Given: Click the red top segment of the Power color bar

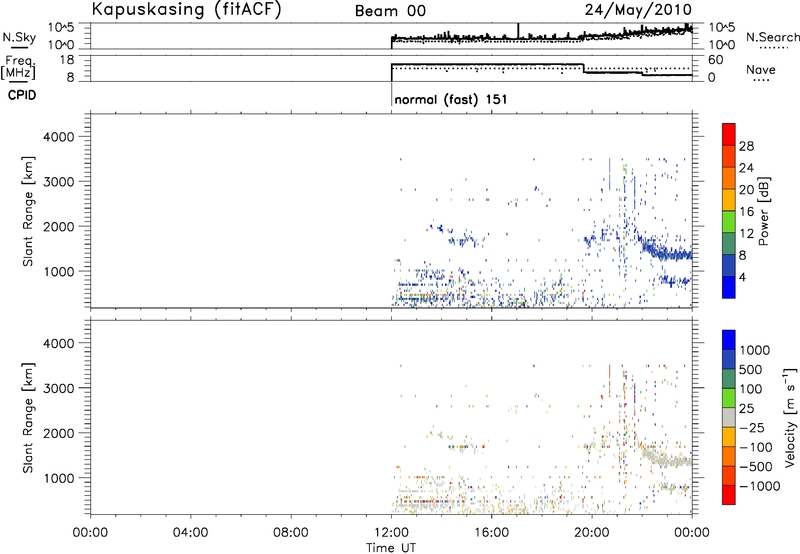Looking at the screenshot, I should click(729, 134).
